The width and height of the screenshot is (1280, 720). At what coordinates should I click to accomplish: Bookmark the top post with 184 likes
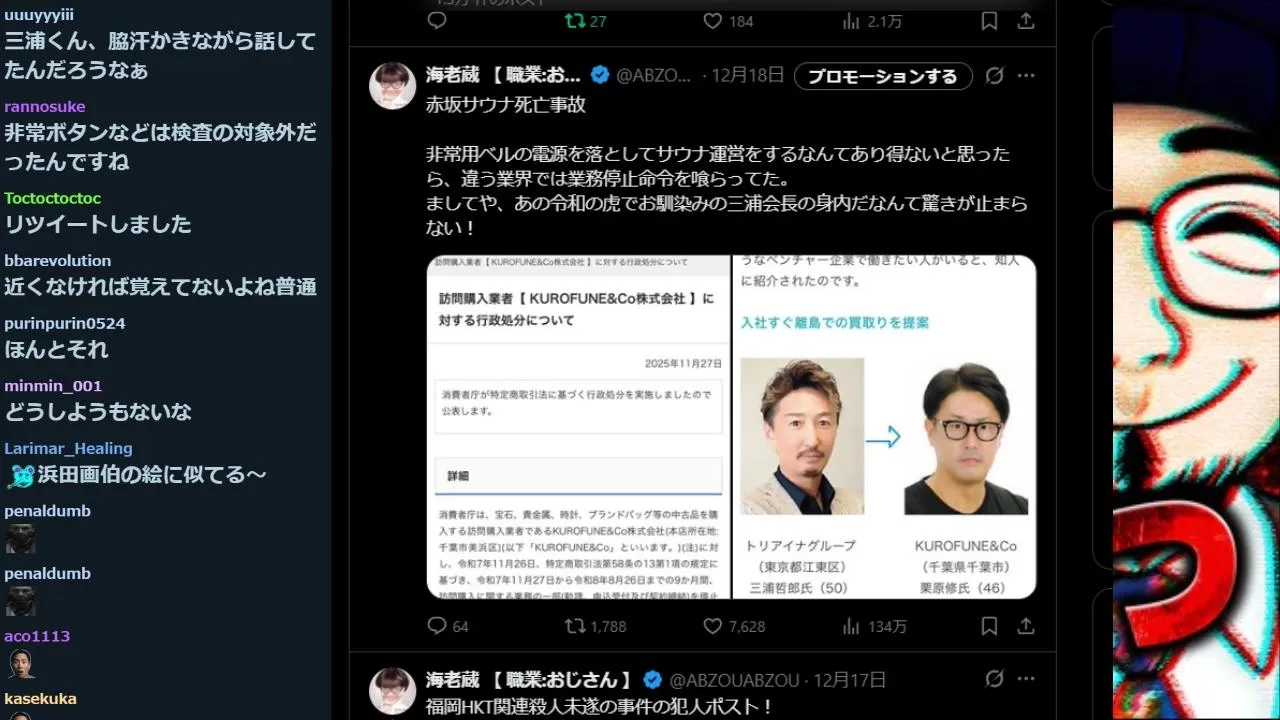pyautogui.click(x=989, y=21)
